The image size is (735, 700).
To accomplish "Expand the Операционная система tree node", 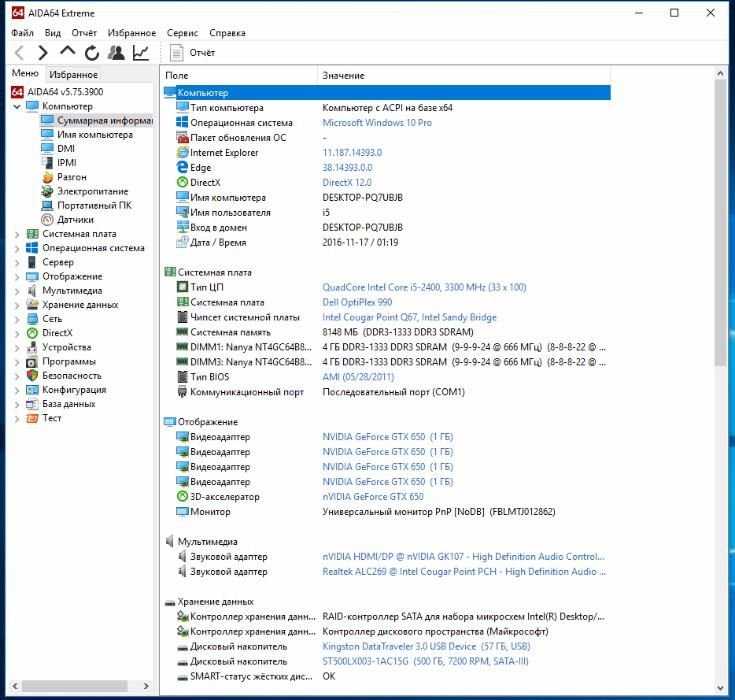I will click(x=17, y=248).
